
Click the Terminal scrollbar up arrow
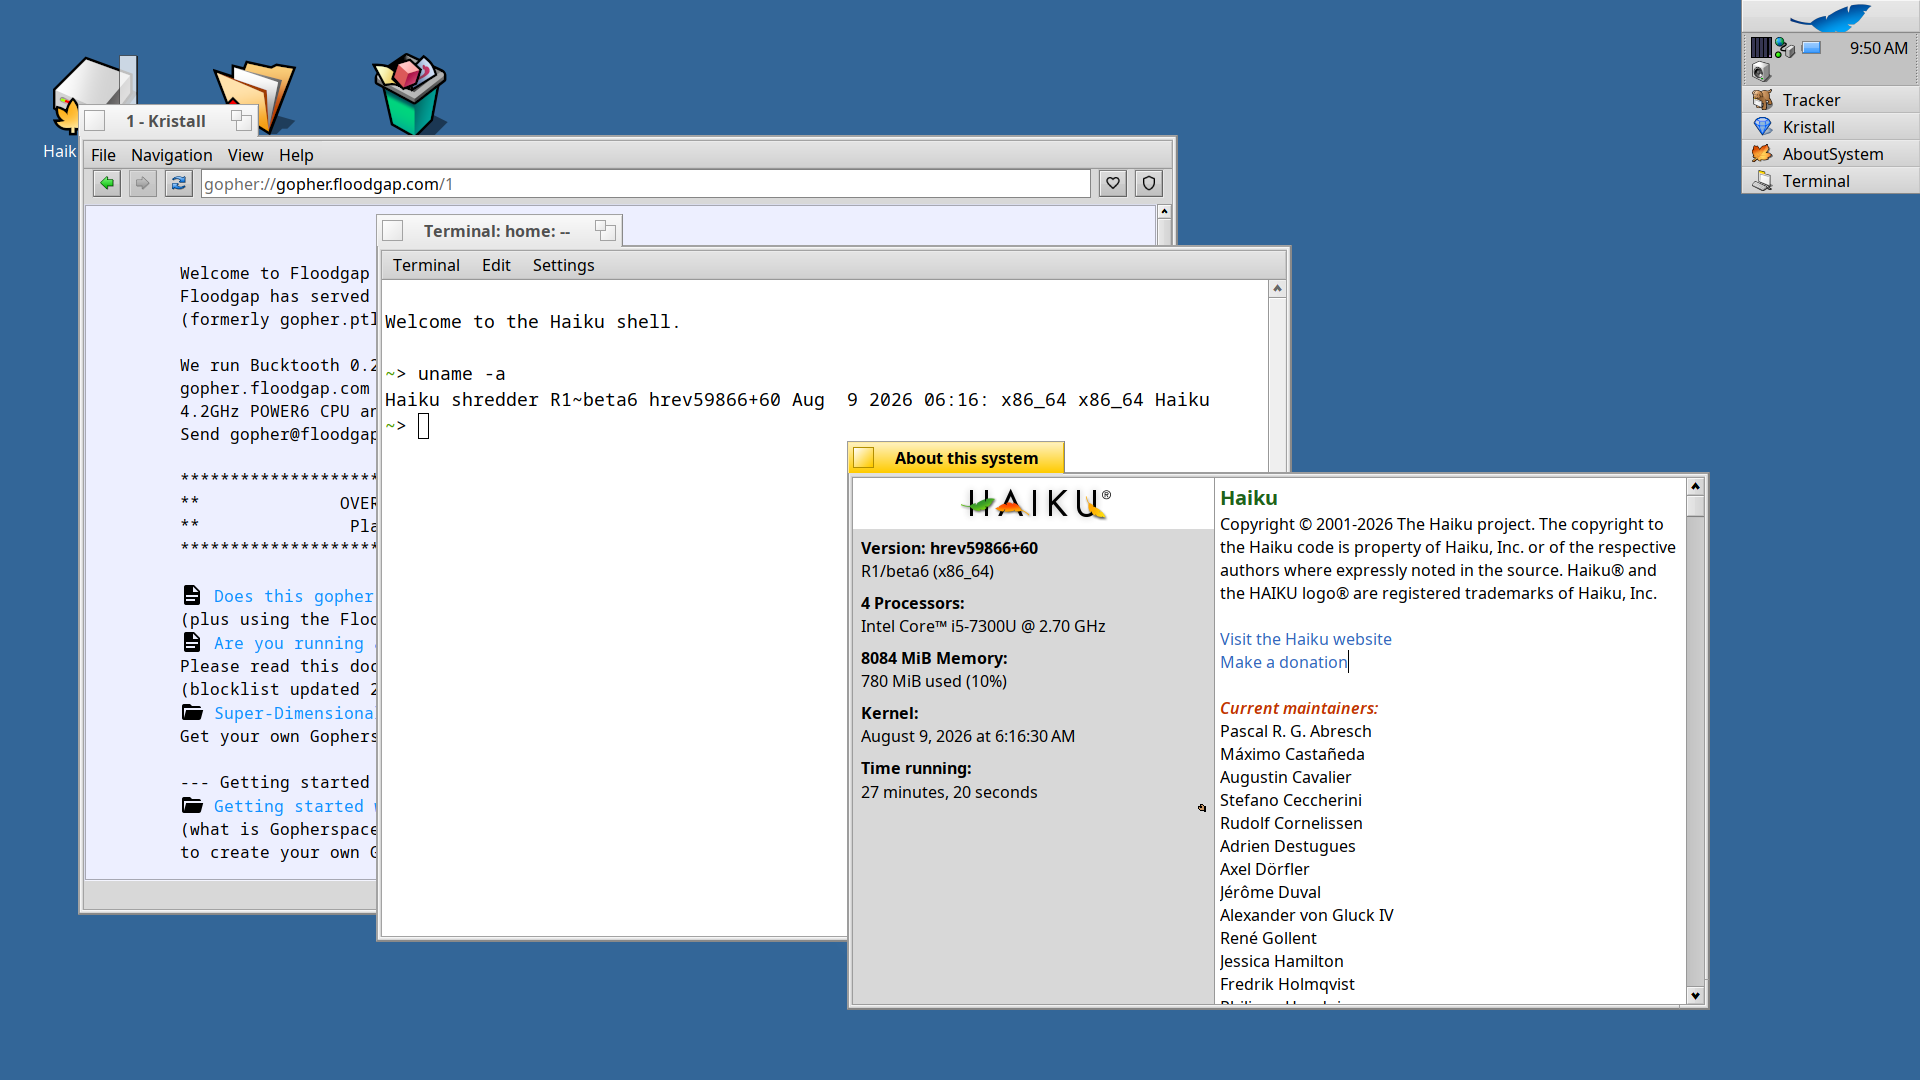[x=1277, y=289]
